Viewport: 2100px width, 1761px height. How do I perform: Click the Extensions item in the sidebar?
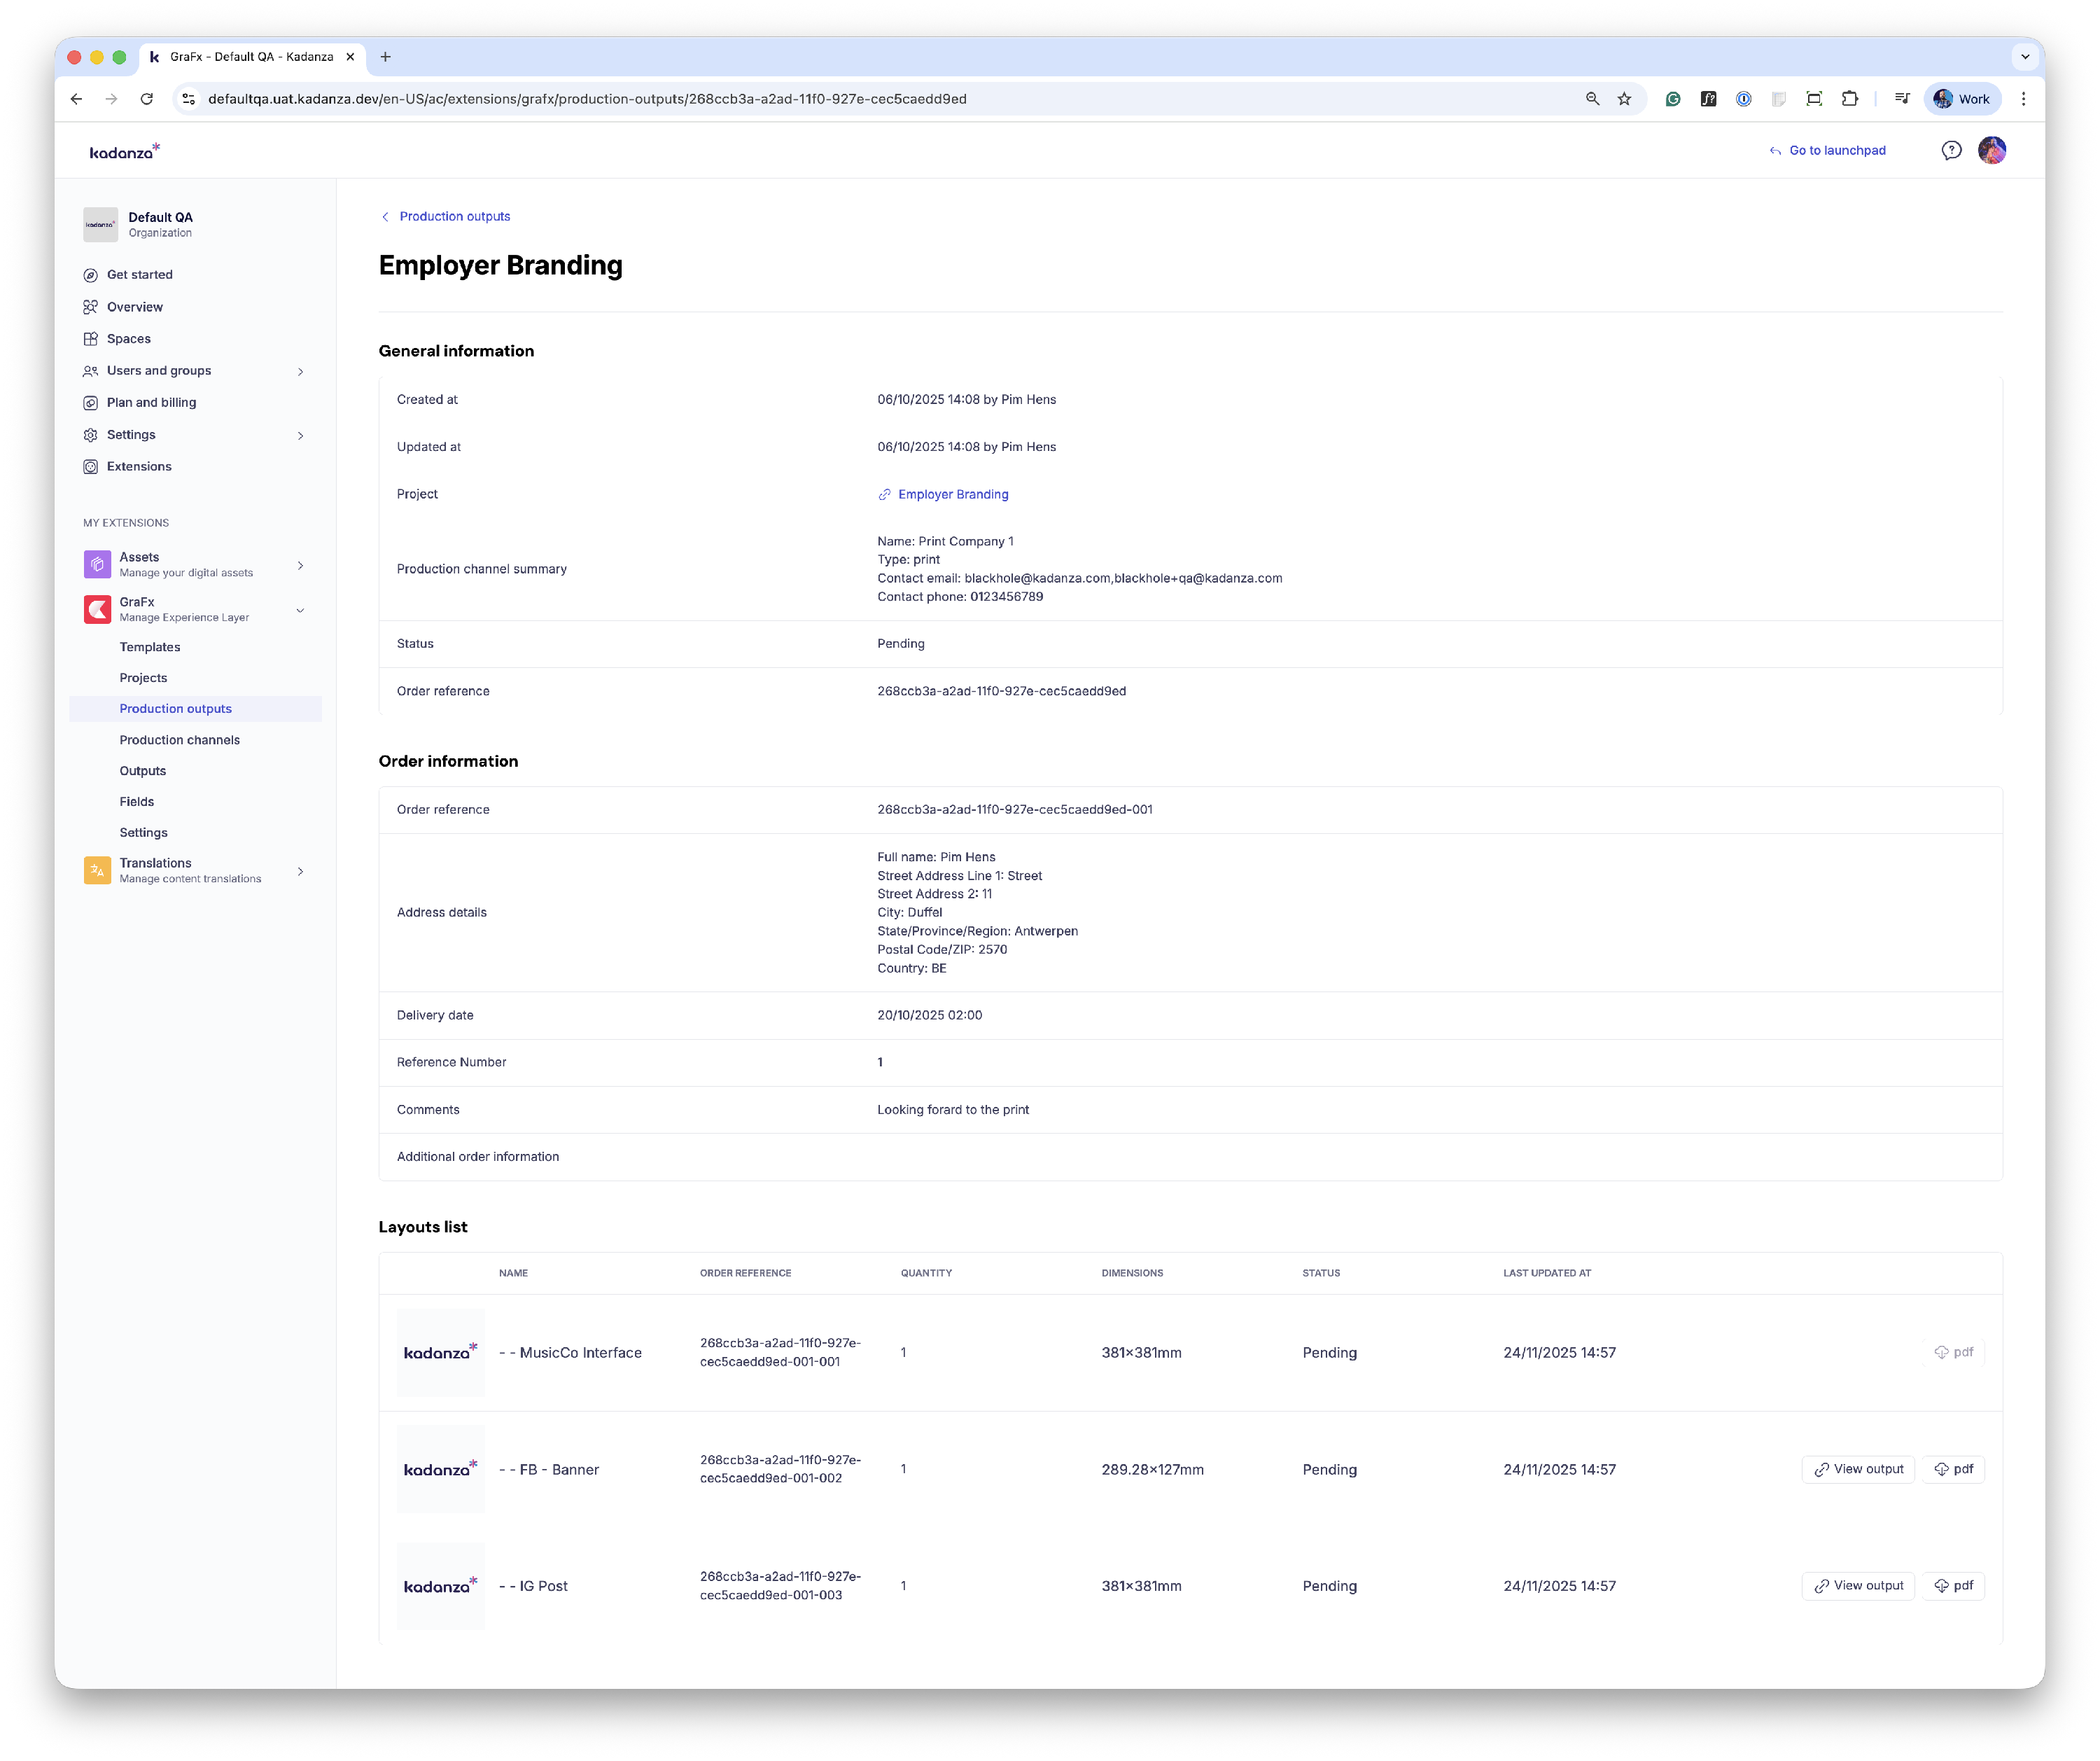tap(139, 466)
